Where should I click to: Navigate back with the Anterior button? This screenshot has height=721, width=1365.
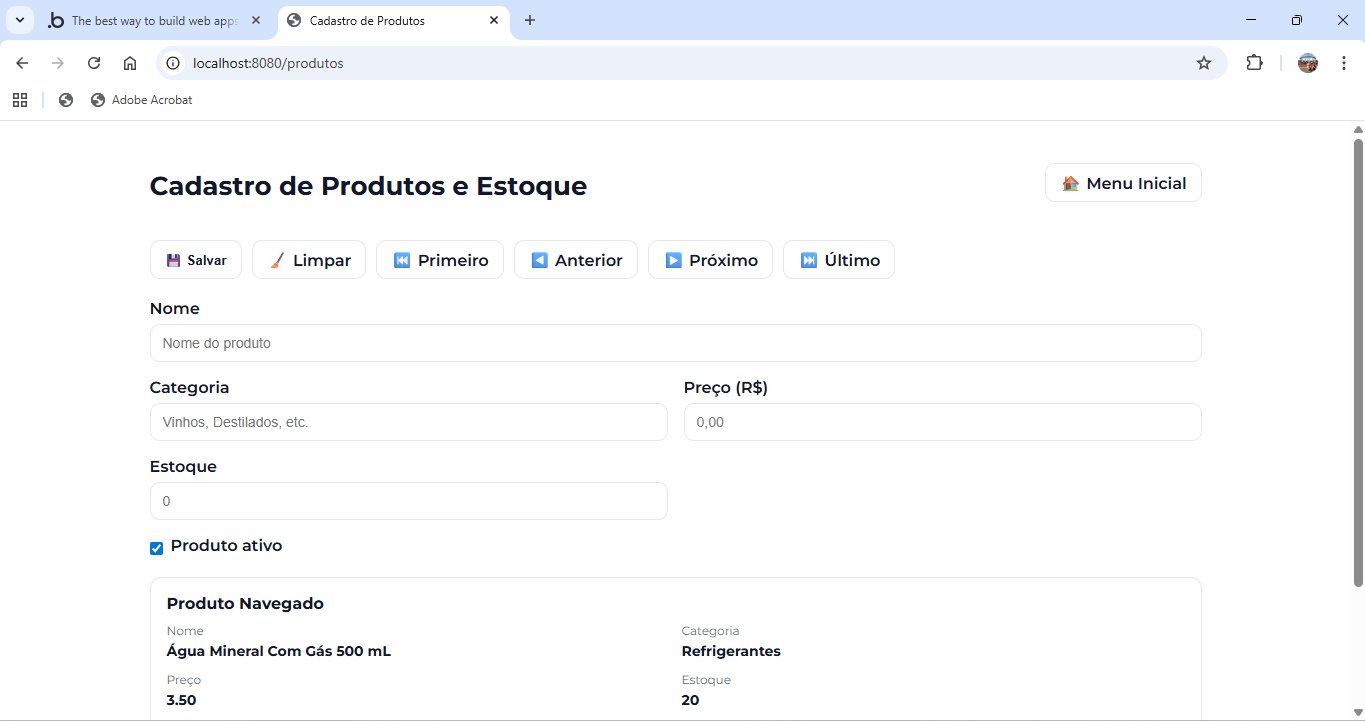(x=575, y=260)
